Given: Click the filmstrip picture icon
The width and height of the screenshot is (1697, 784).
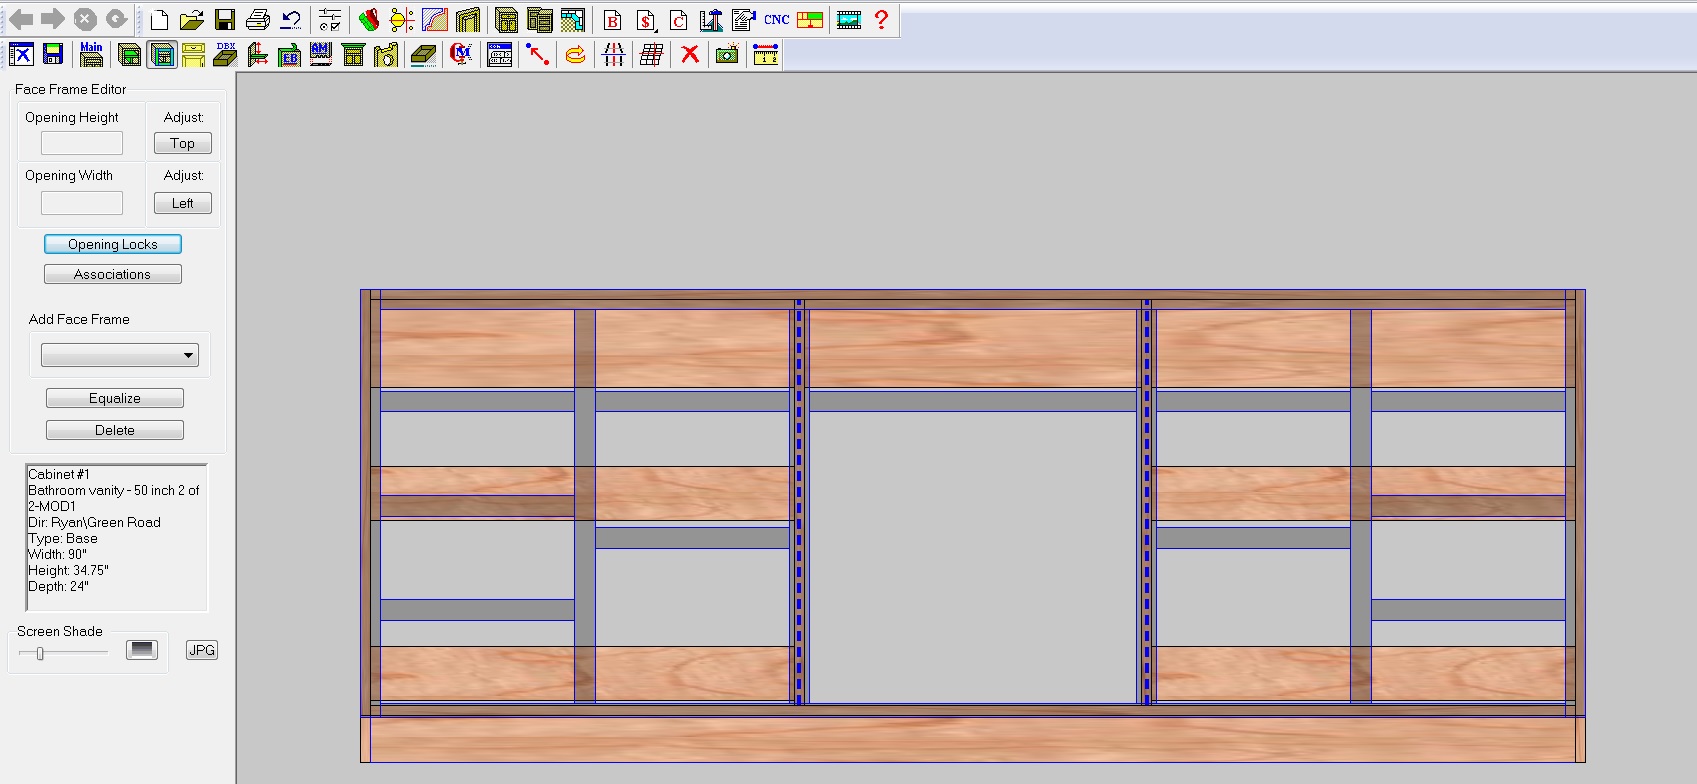Looking at the screenshot, I should pos(849,20).
